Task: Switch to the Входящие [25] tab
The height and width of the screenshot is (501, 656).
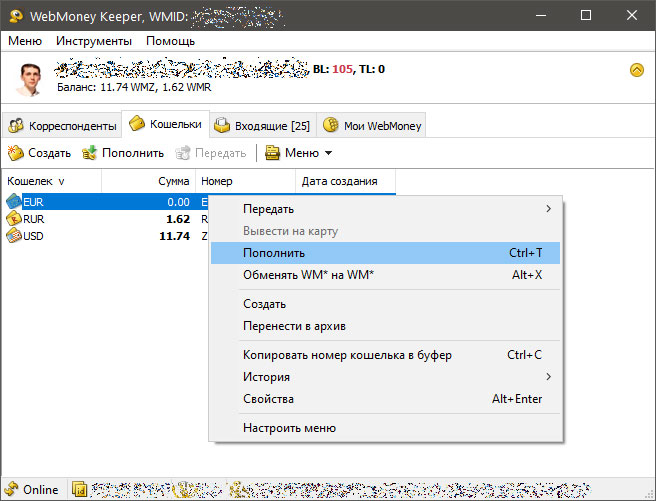Action: [263, 125]
